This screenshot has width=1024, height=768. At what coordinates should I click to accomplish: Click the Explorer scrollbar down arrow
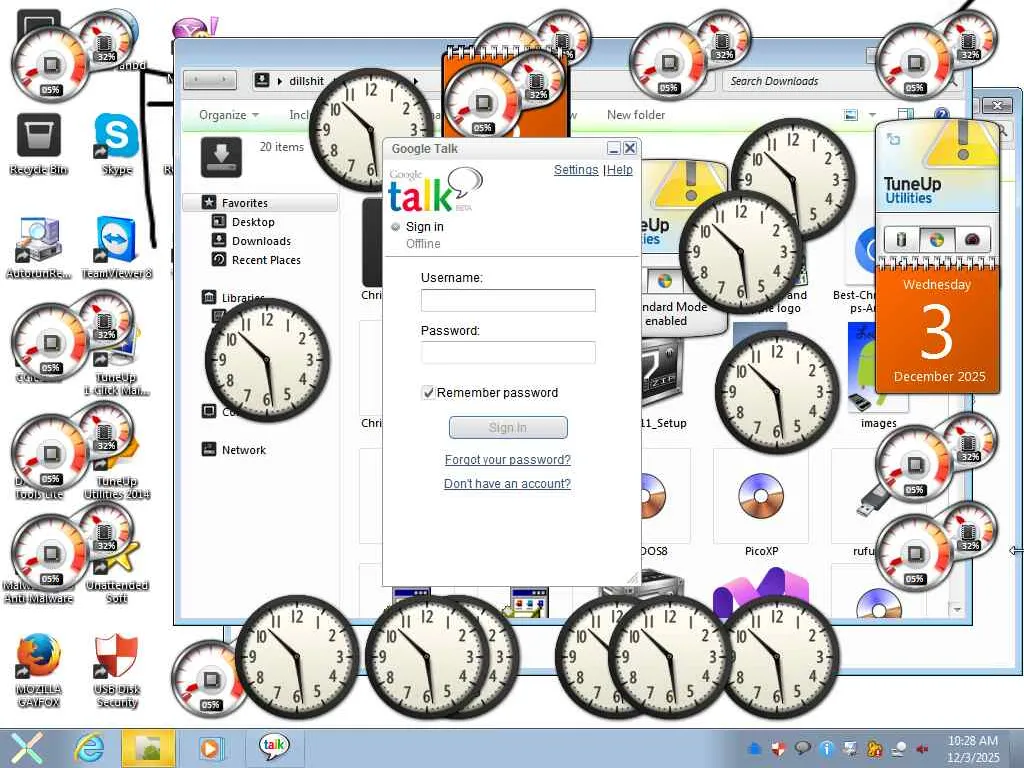(957, 609)
